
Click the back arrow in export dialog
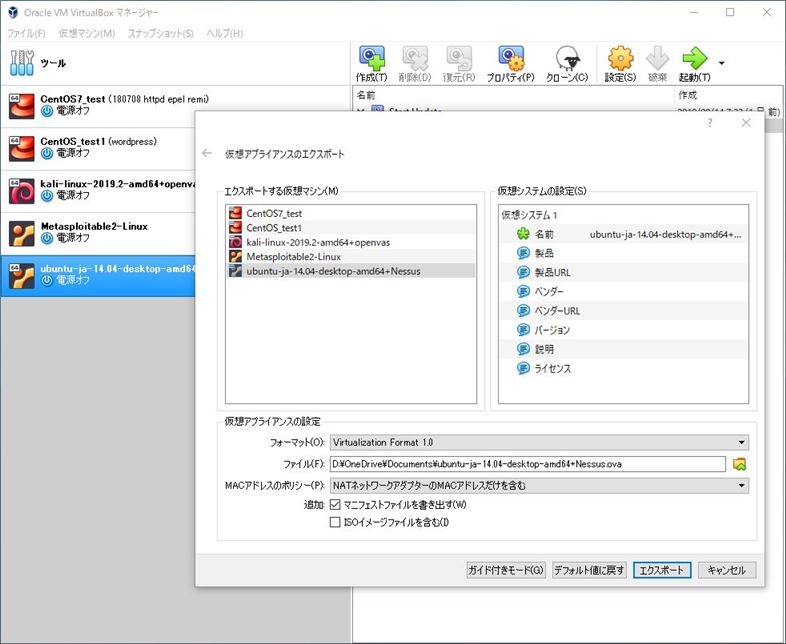tap(207, 153)
